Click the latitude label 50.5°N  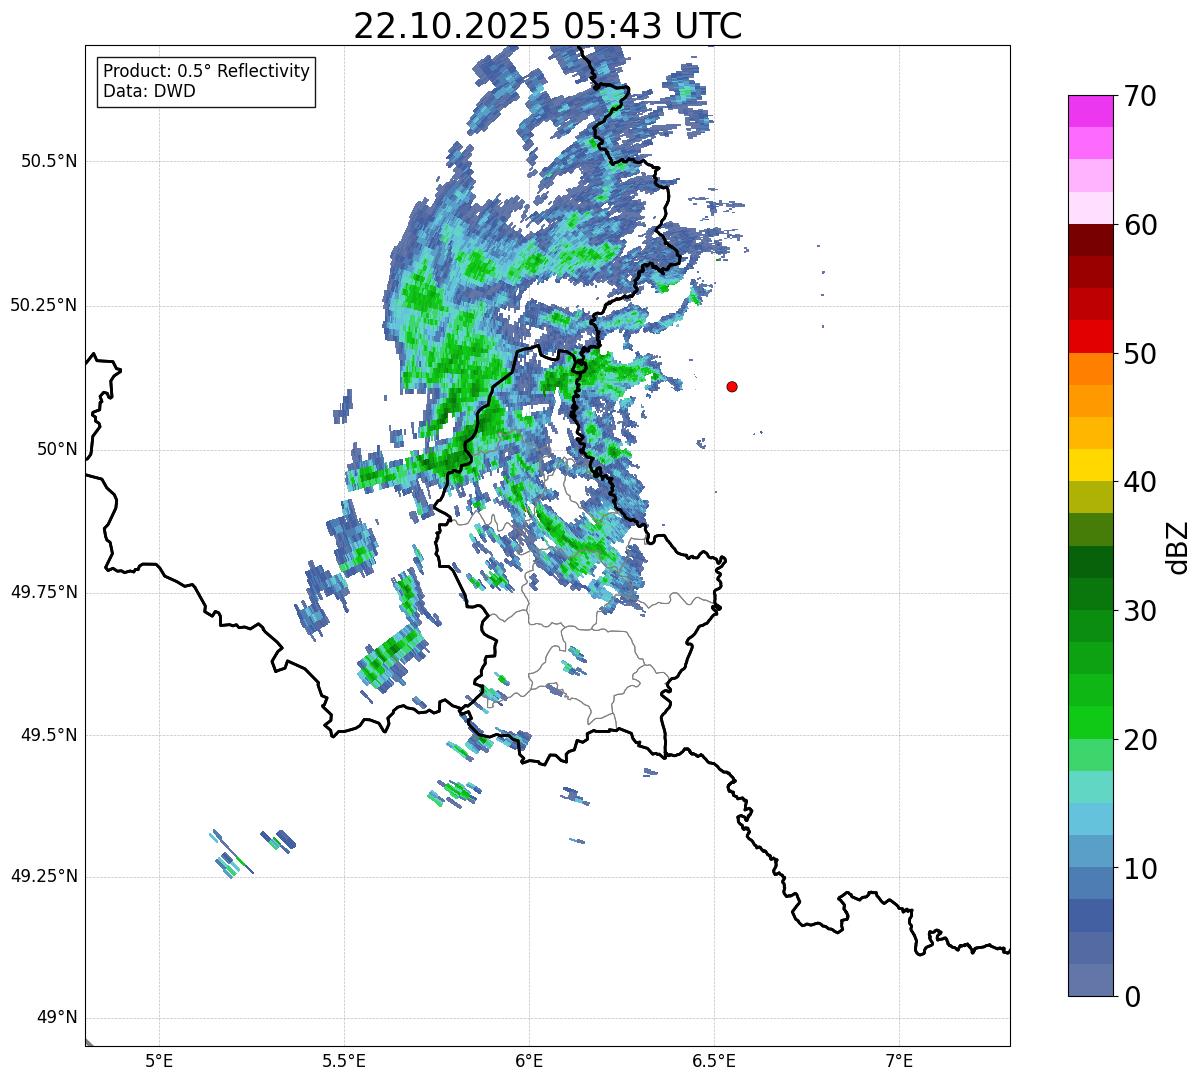(43, 161)
